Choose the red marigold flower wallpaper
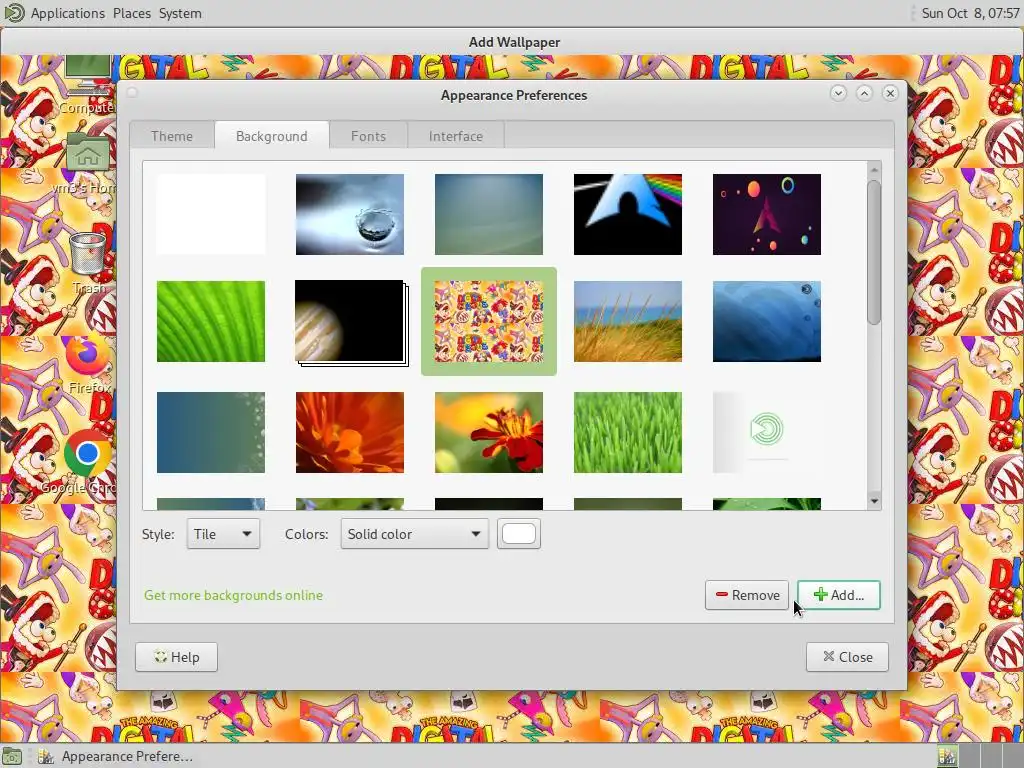1024x768 pixels. pyautogui.click(x=488, y=432)
